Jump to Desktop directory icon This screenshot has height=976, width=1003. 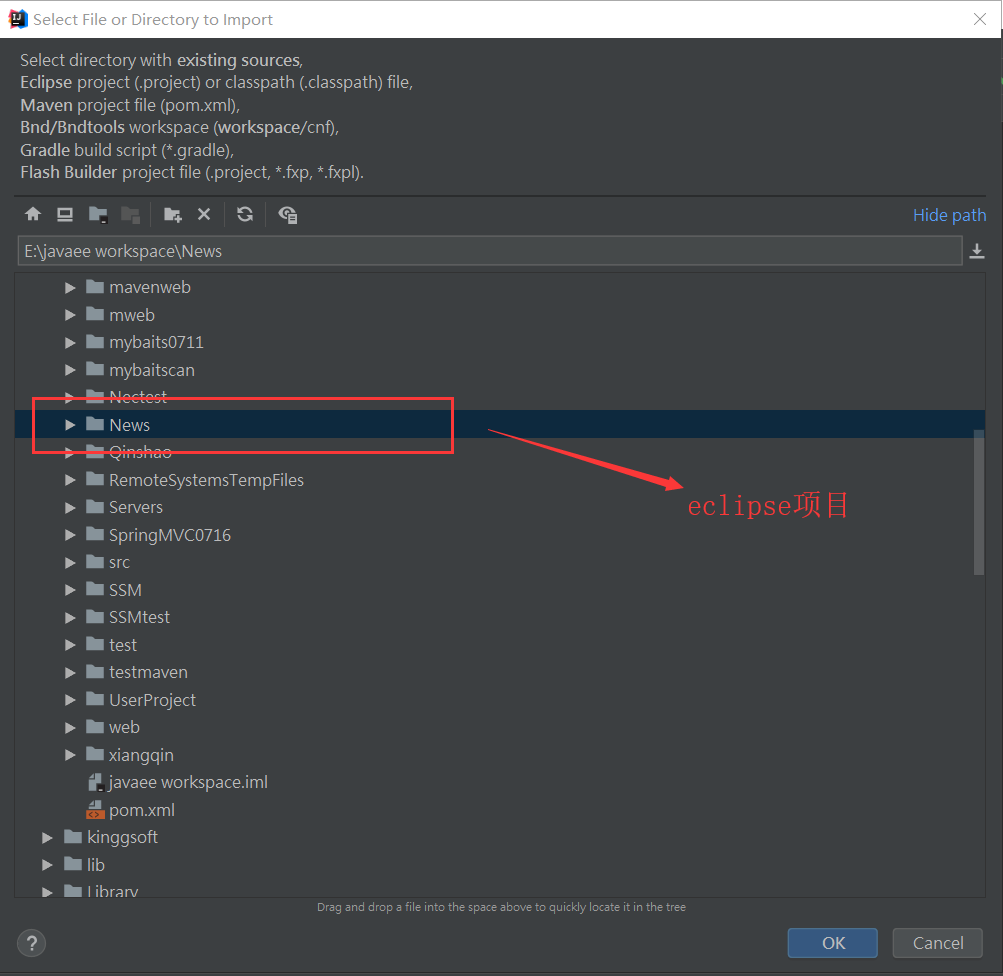click(65, 214)
